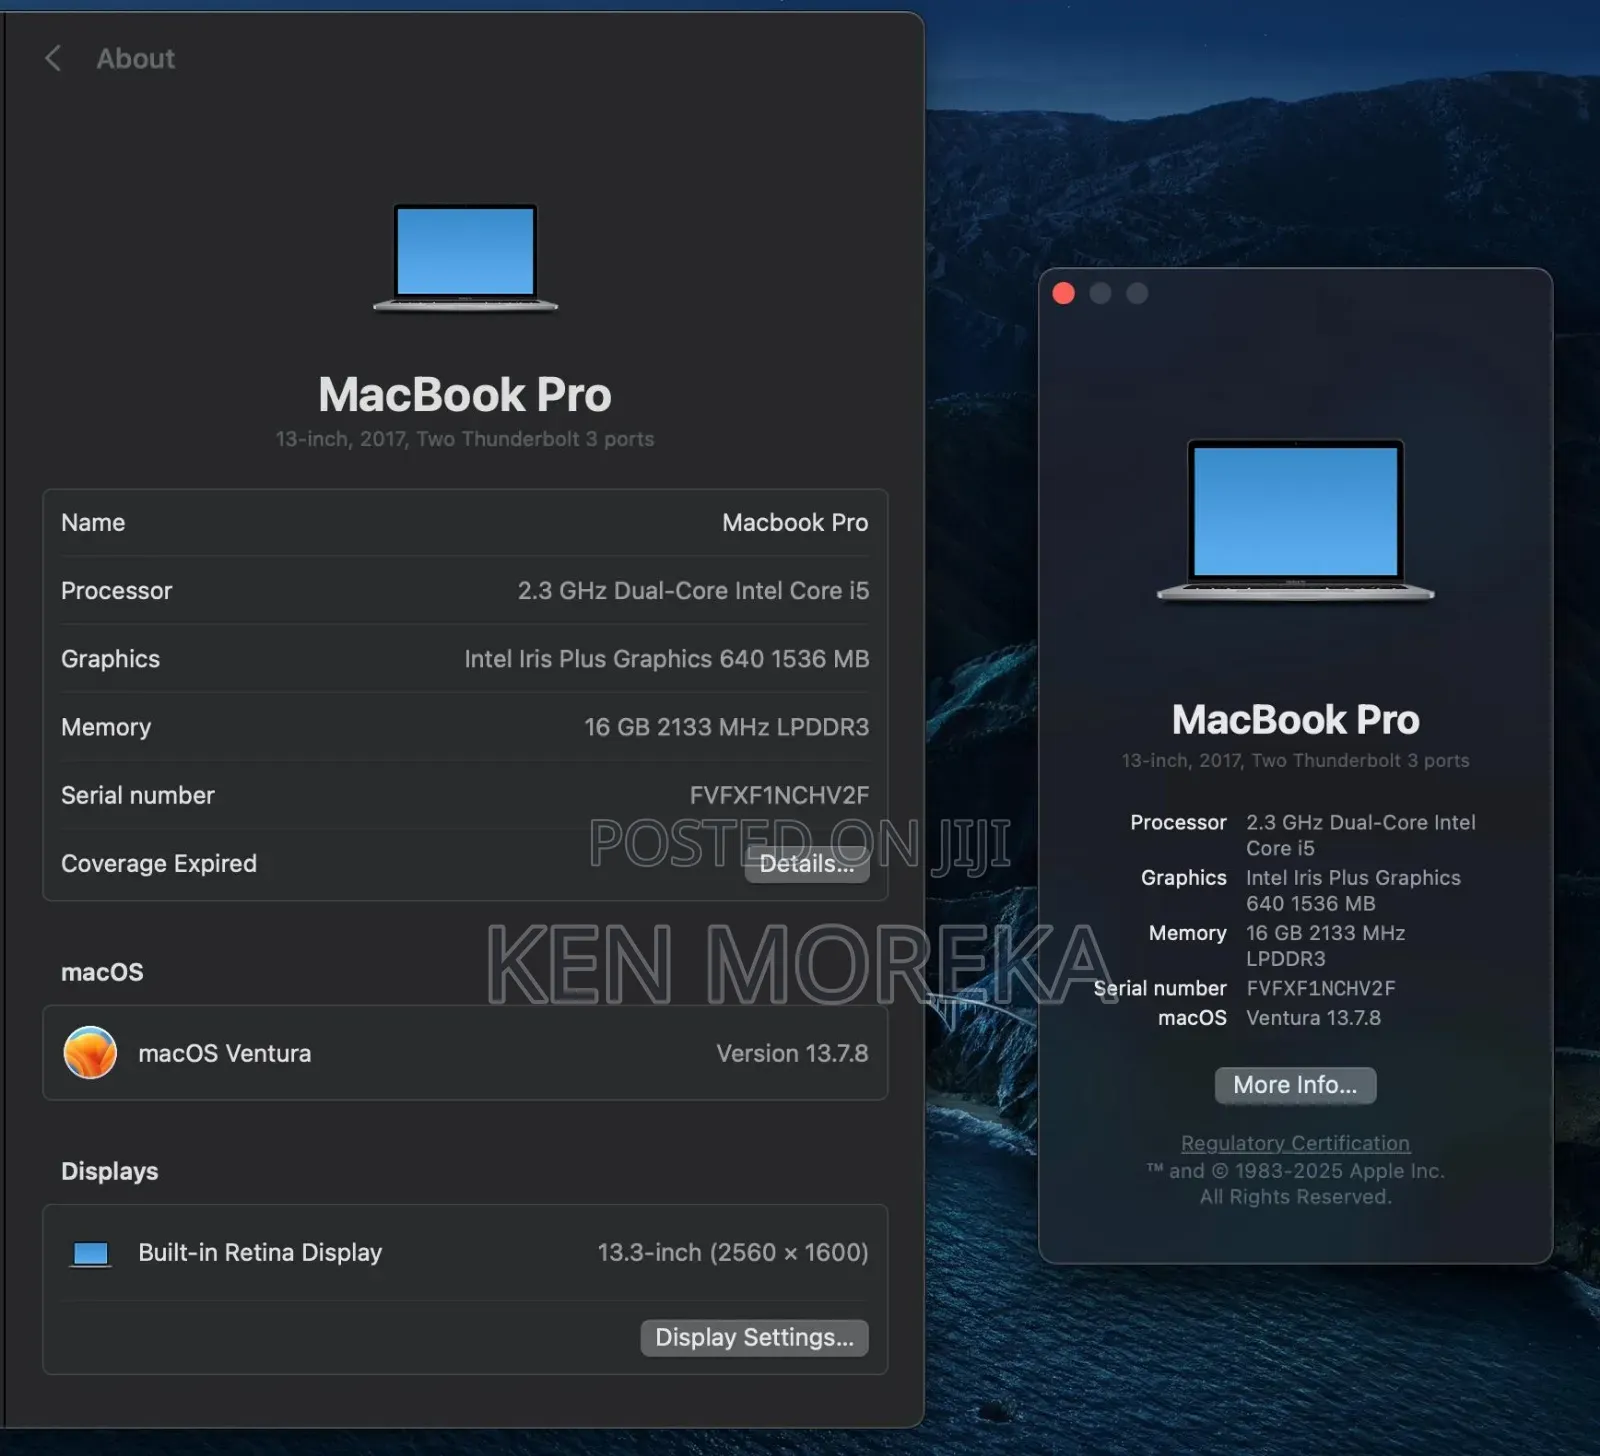Click the MacBook Pro heading in Settings

click(x=465, y=394)
